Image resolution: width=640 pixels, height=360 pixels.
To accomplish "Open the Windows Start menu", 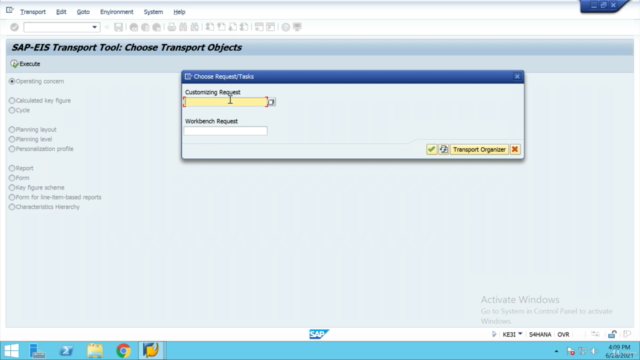I will (11, 351).
